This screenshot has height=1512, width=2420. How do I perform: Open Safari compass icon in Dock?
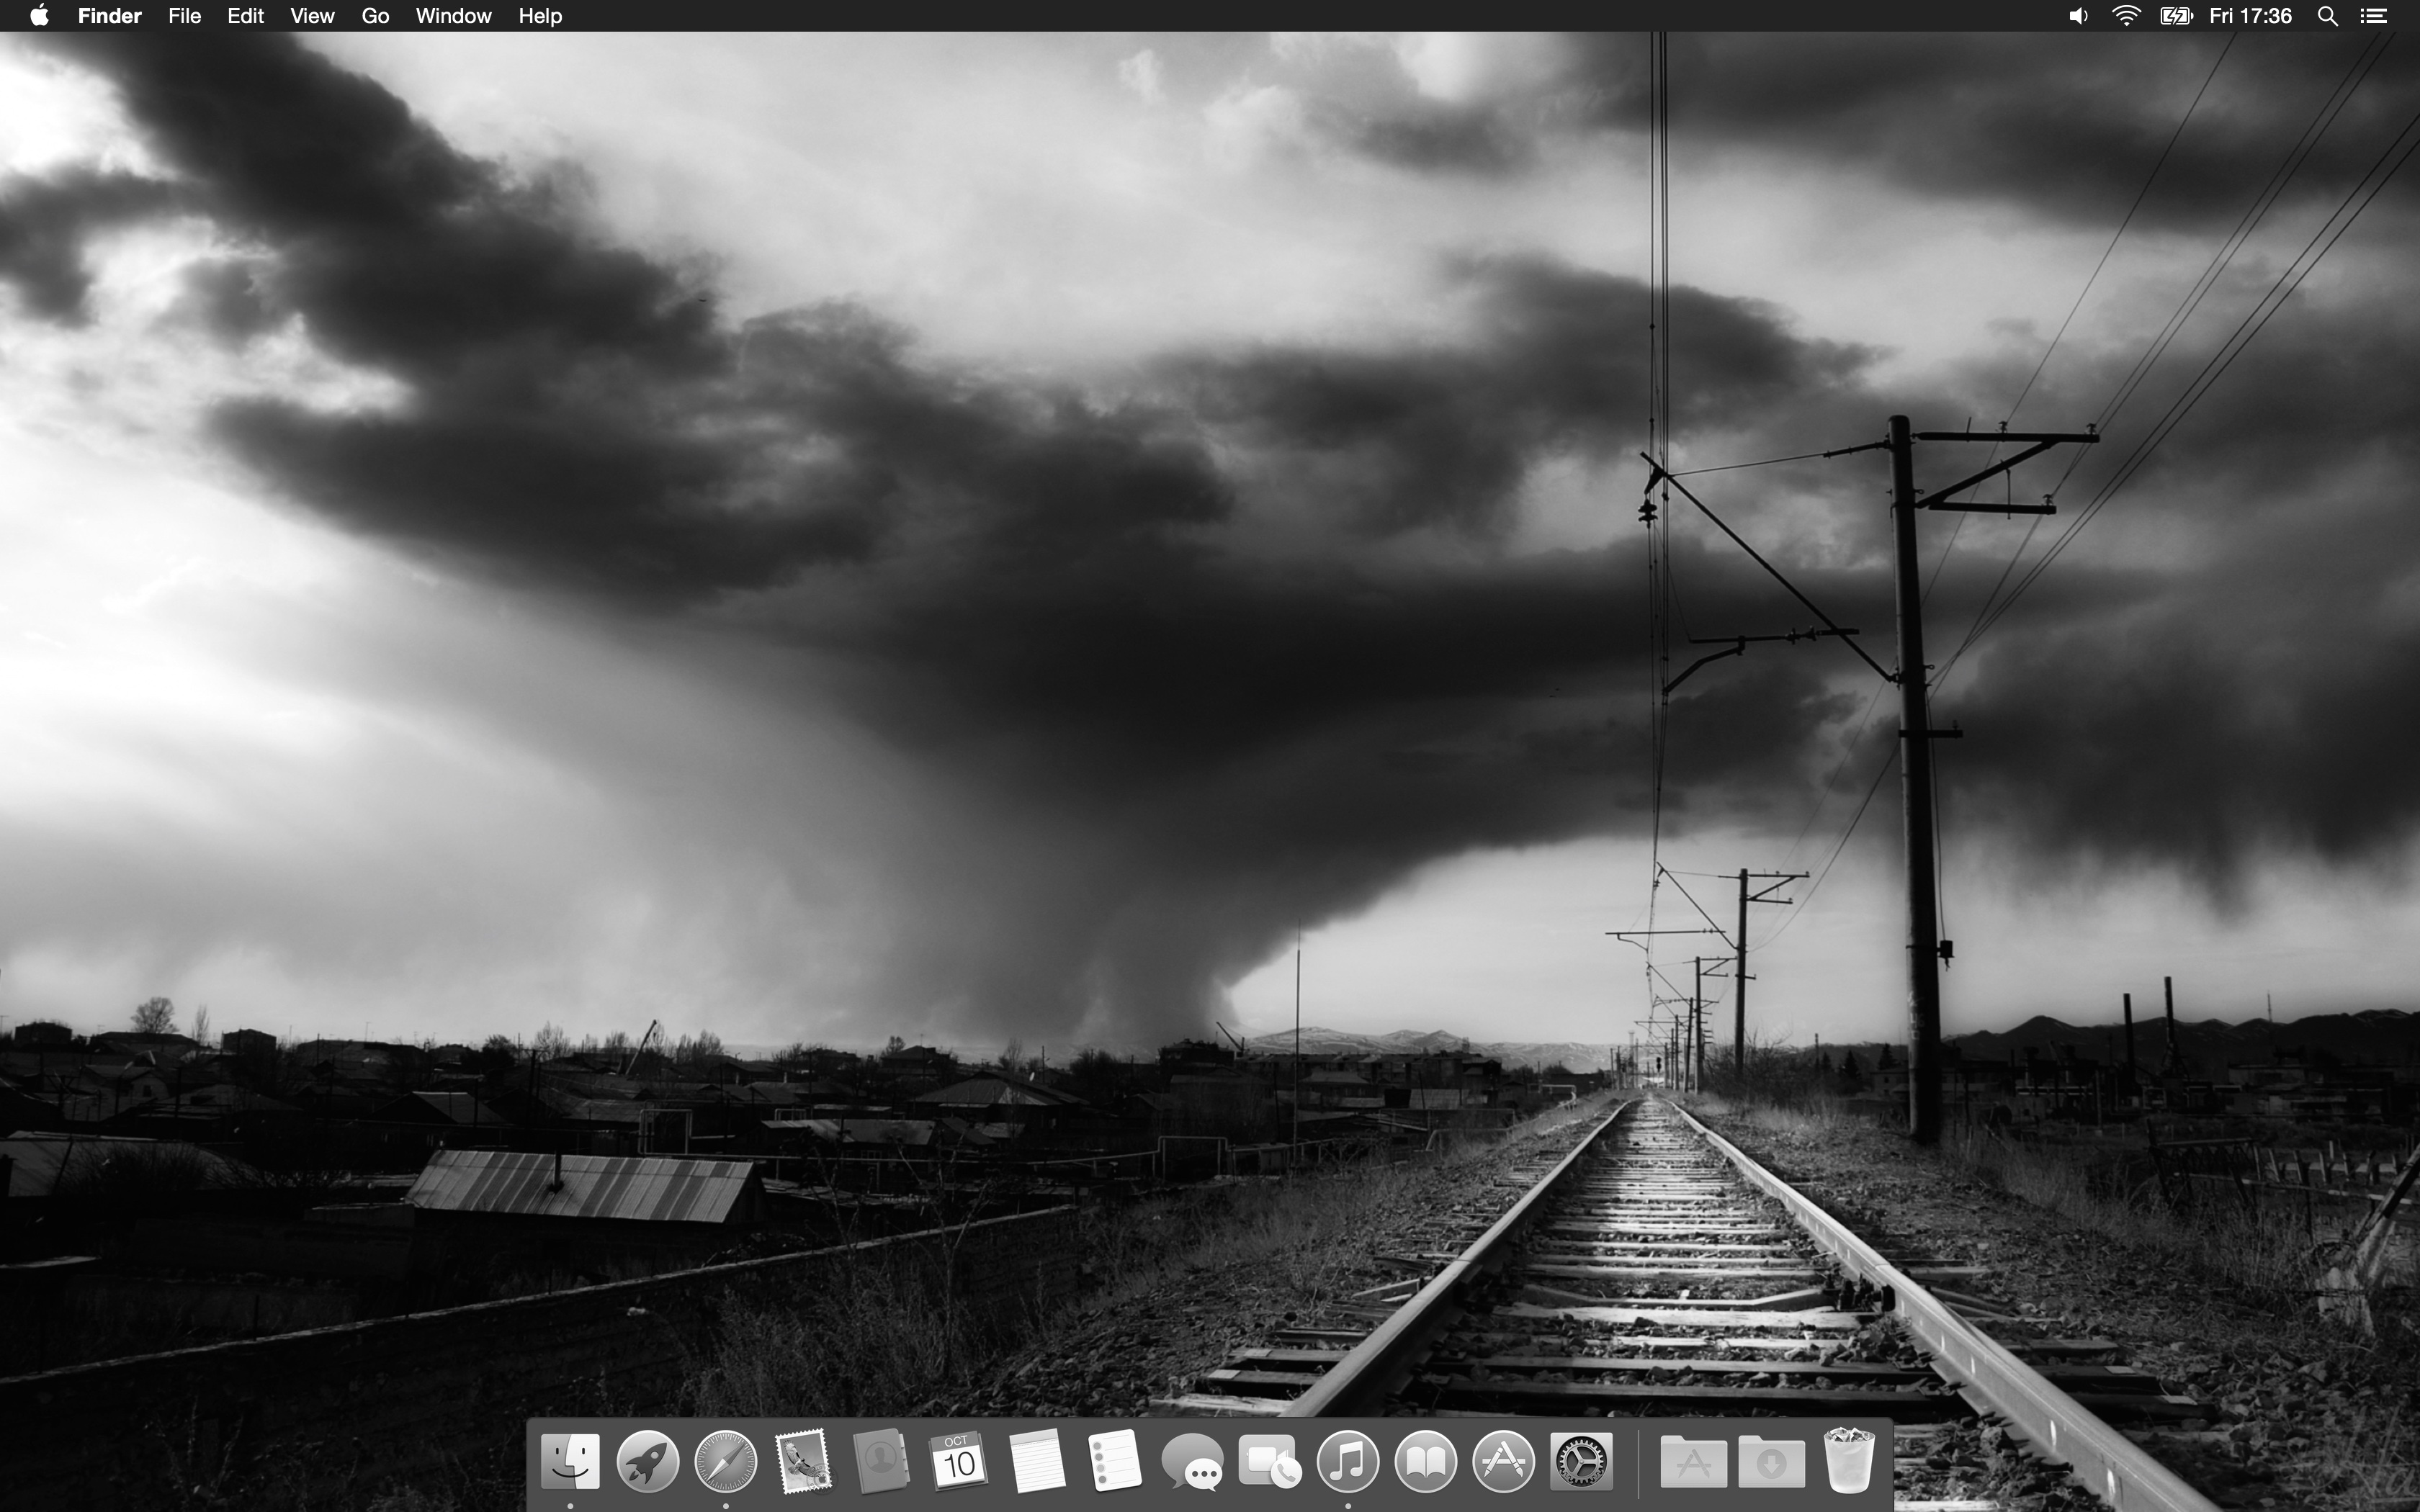[x=726, y=1462]
